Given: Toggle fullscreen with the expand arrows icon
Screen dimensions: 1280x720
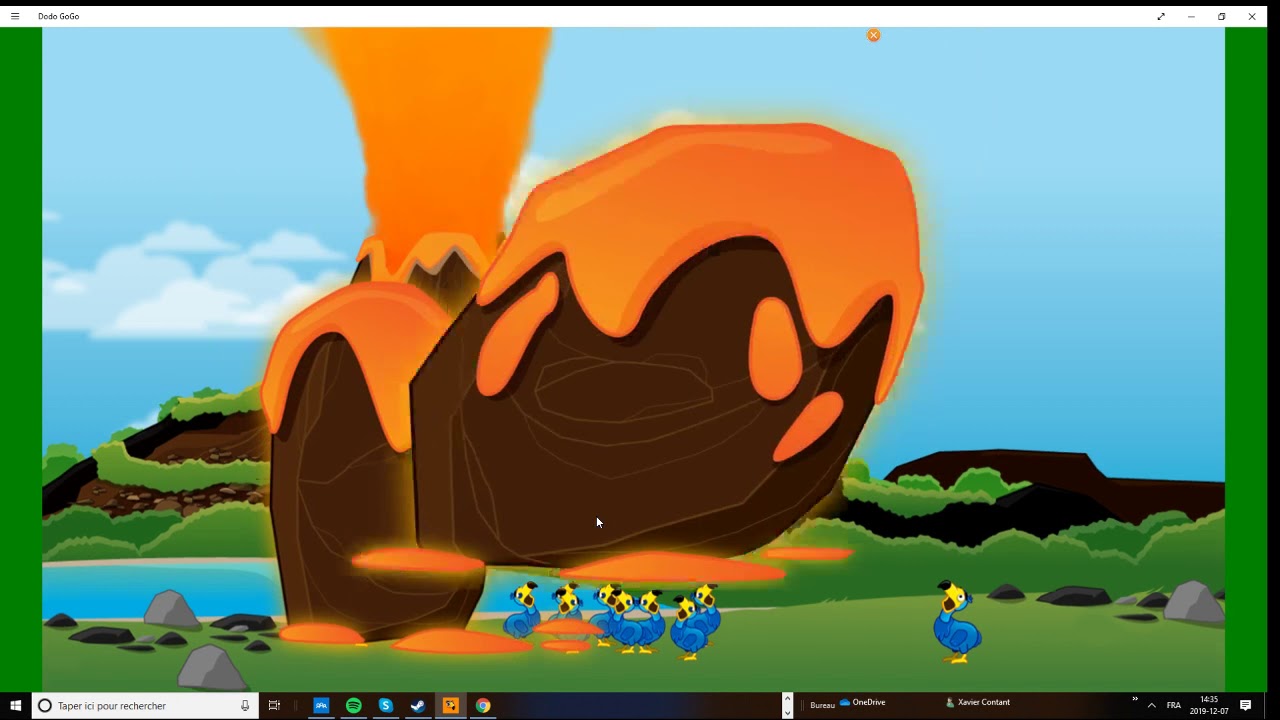Looking at the screenshot, I should [1161, 16].
